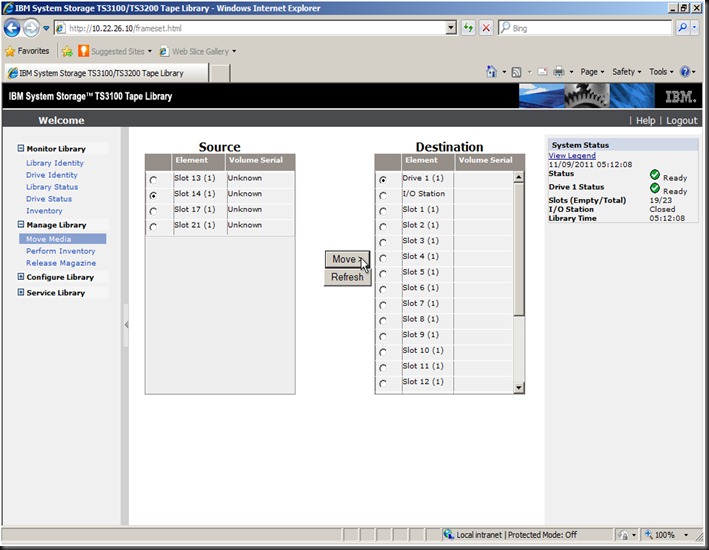The height and width of the screenshot is (550, 709).
Task: Select Slot 12 (1) destination radio
Action: click(383, 383)
